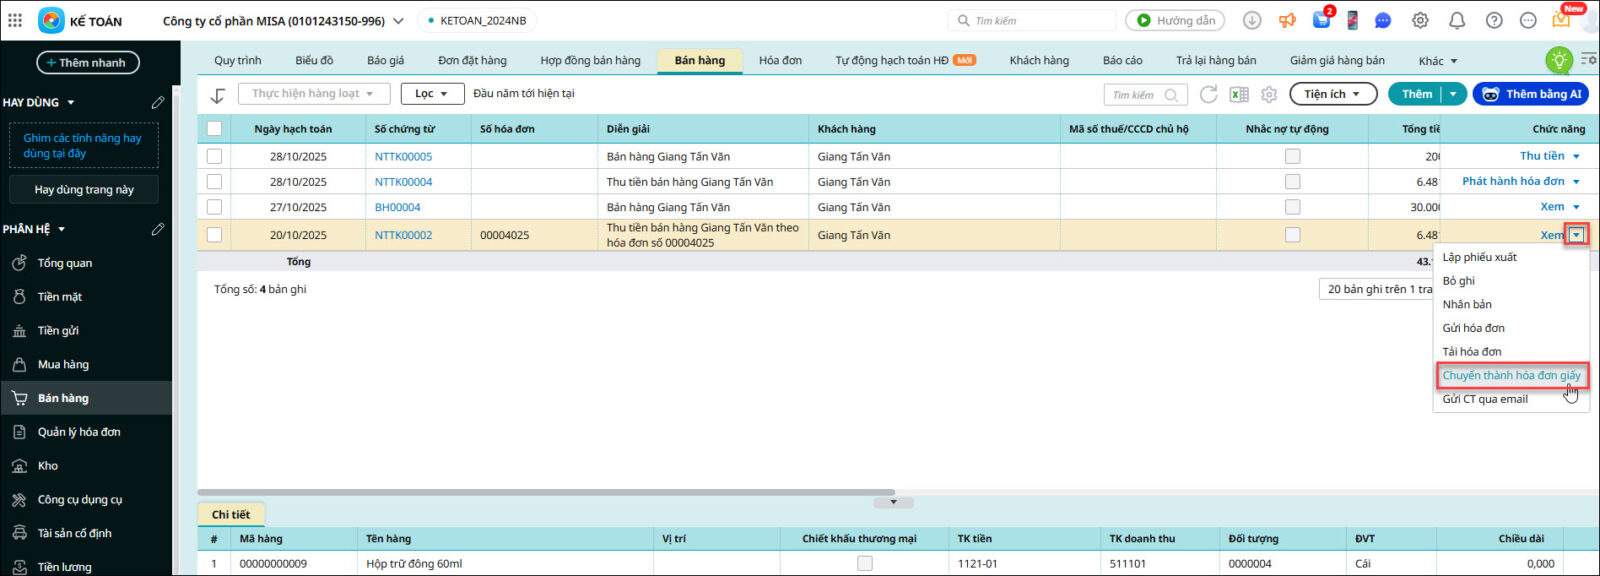
Task: Click the Excel export icon
Action: 1239,94
